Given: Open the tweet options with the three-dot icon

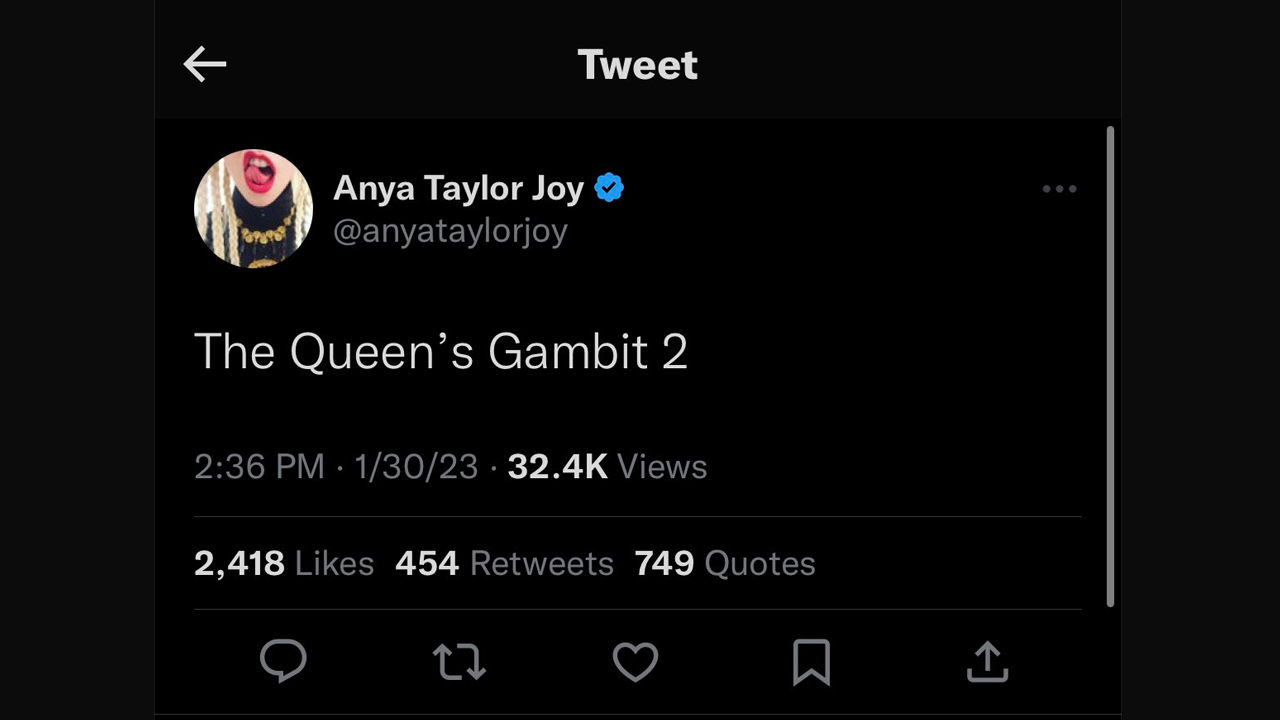Looking at the screenshot, I should pyautogui.click(x=1059, y=189).
